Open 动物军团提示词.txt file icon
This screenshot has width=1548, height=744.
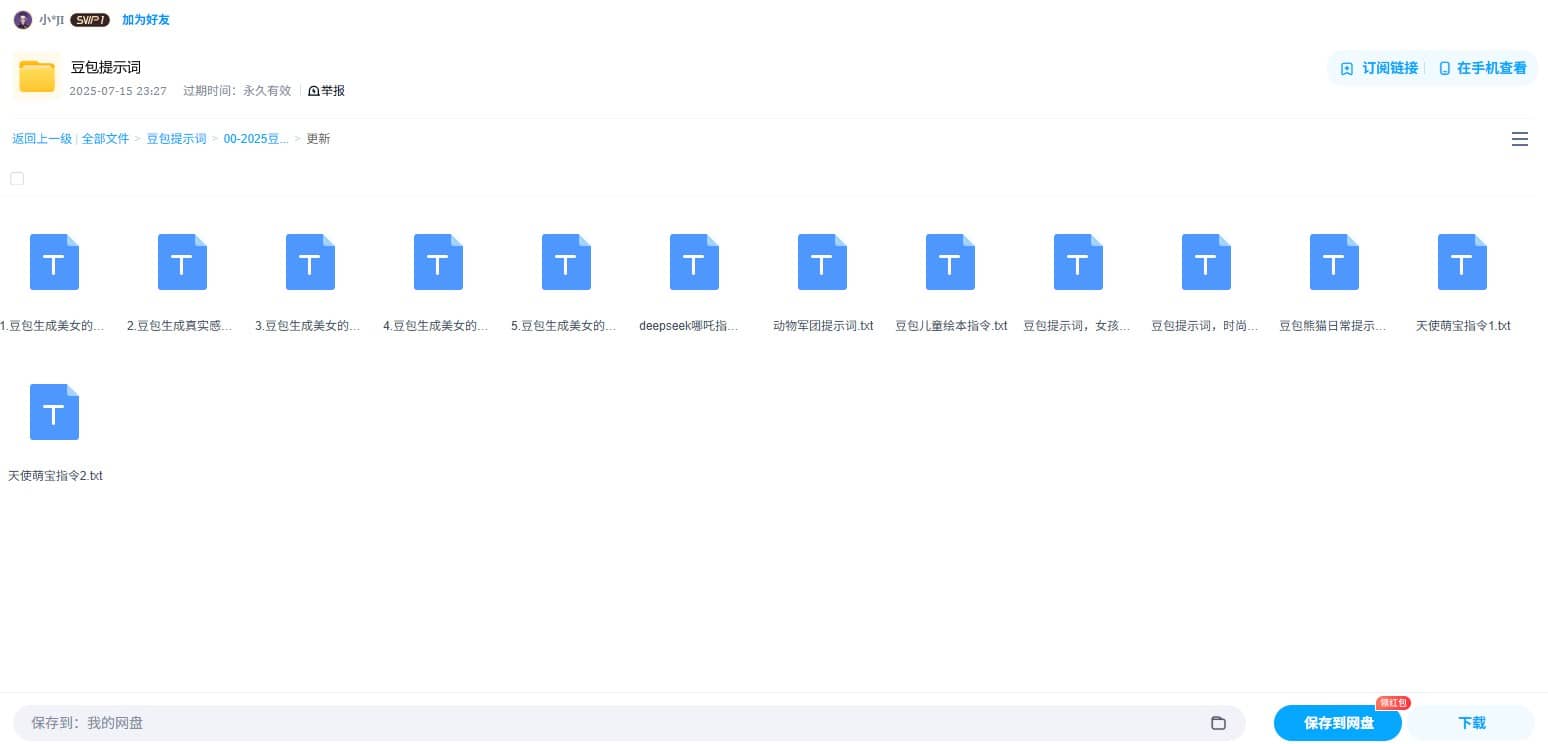click(x=822, y=262)
